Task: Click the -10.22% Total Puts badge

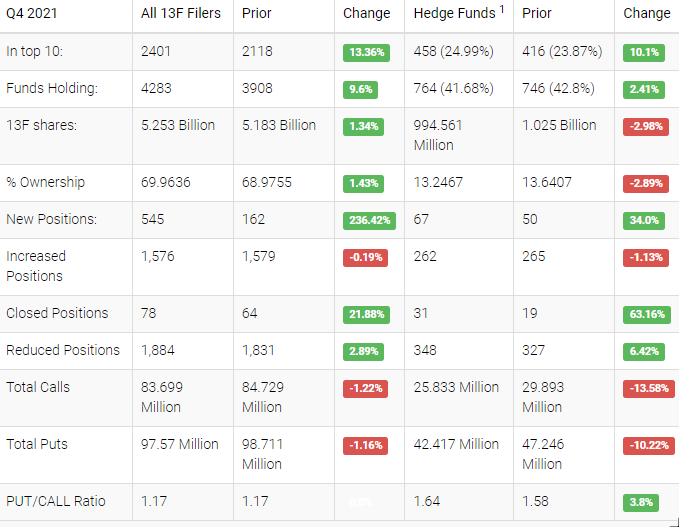Action: point(646,445)
